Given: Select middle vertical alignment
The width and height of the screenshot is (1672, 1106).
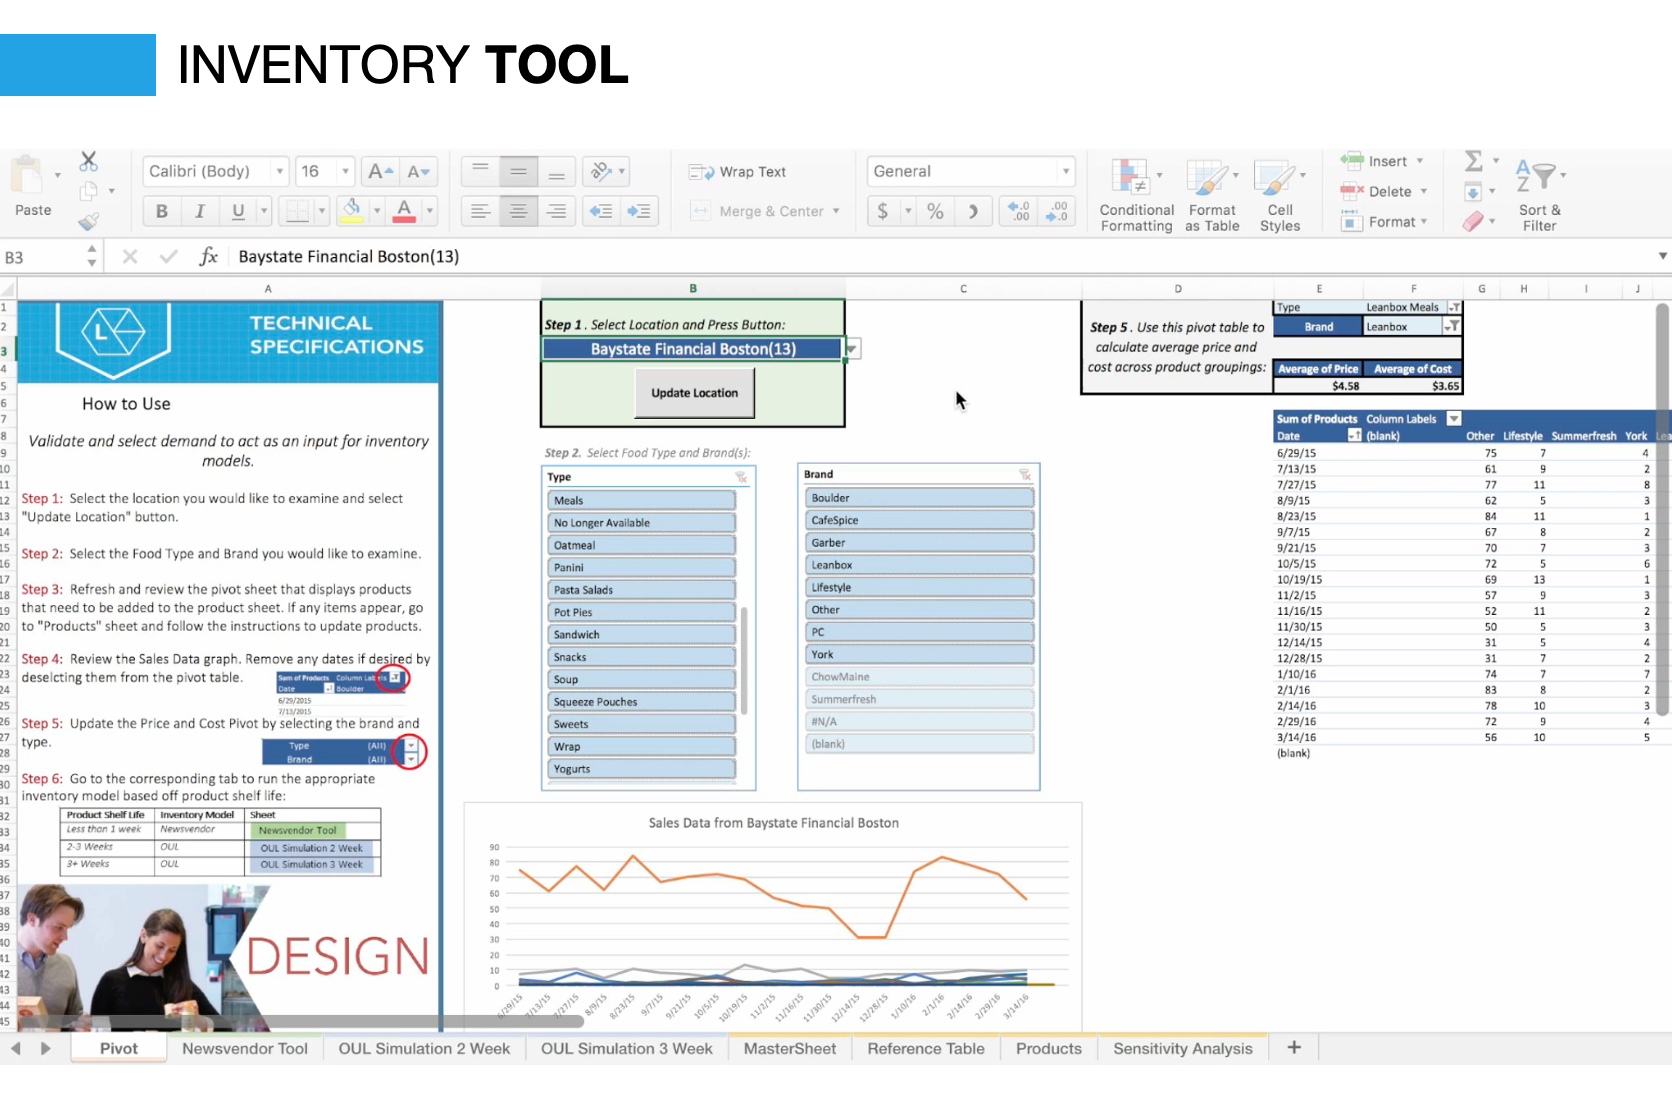Looking at the screenshot, I should point(518,171).
